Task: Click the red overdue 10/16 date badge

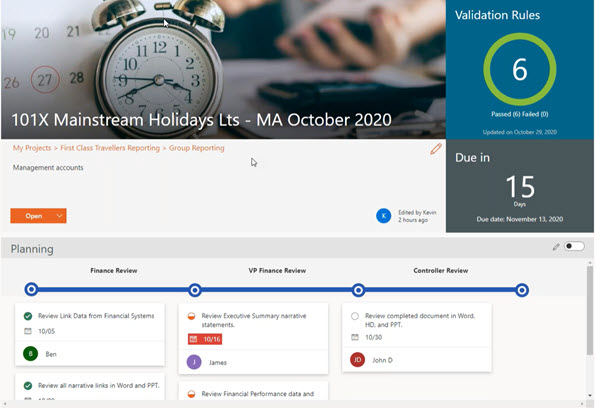Action: pos(205,339)
